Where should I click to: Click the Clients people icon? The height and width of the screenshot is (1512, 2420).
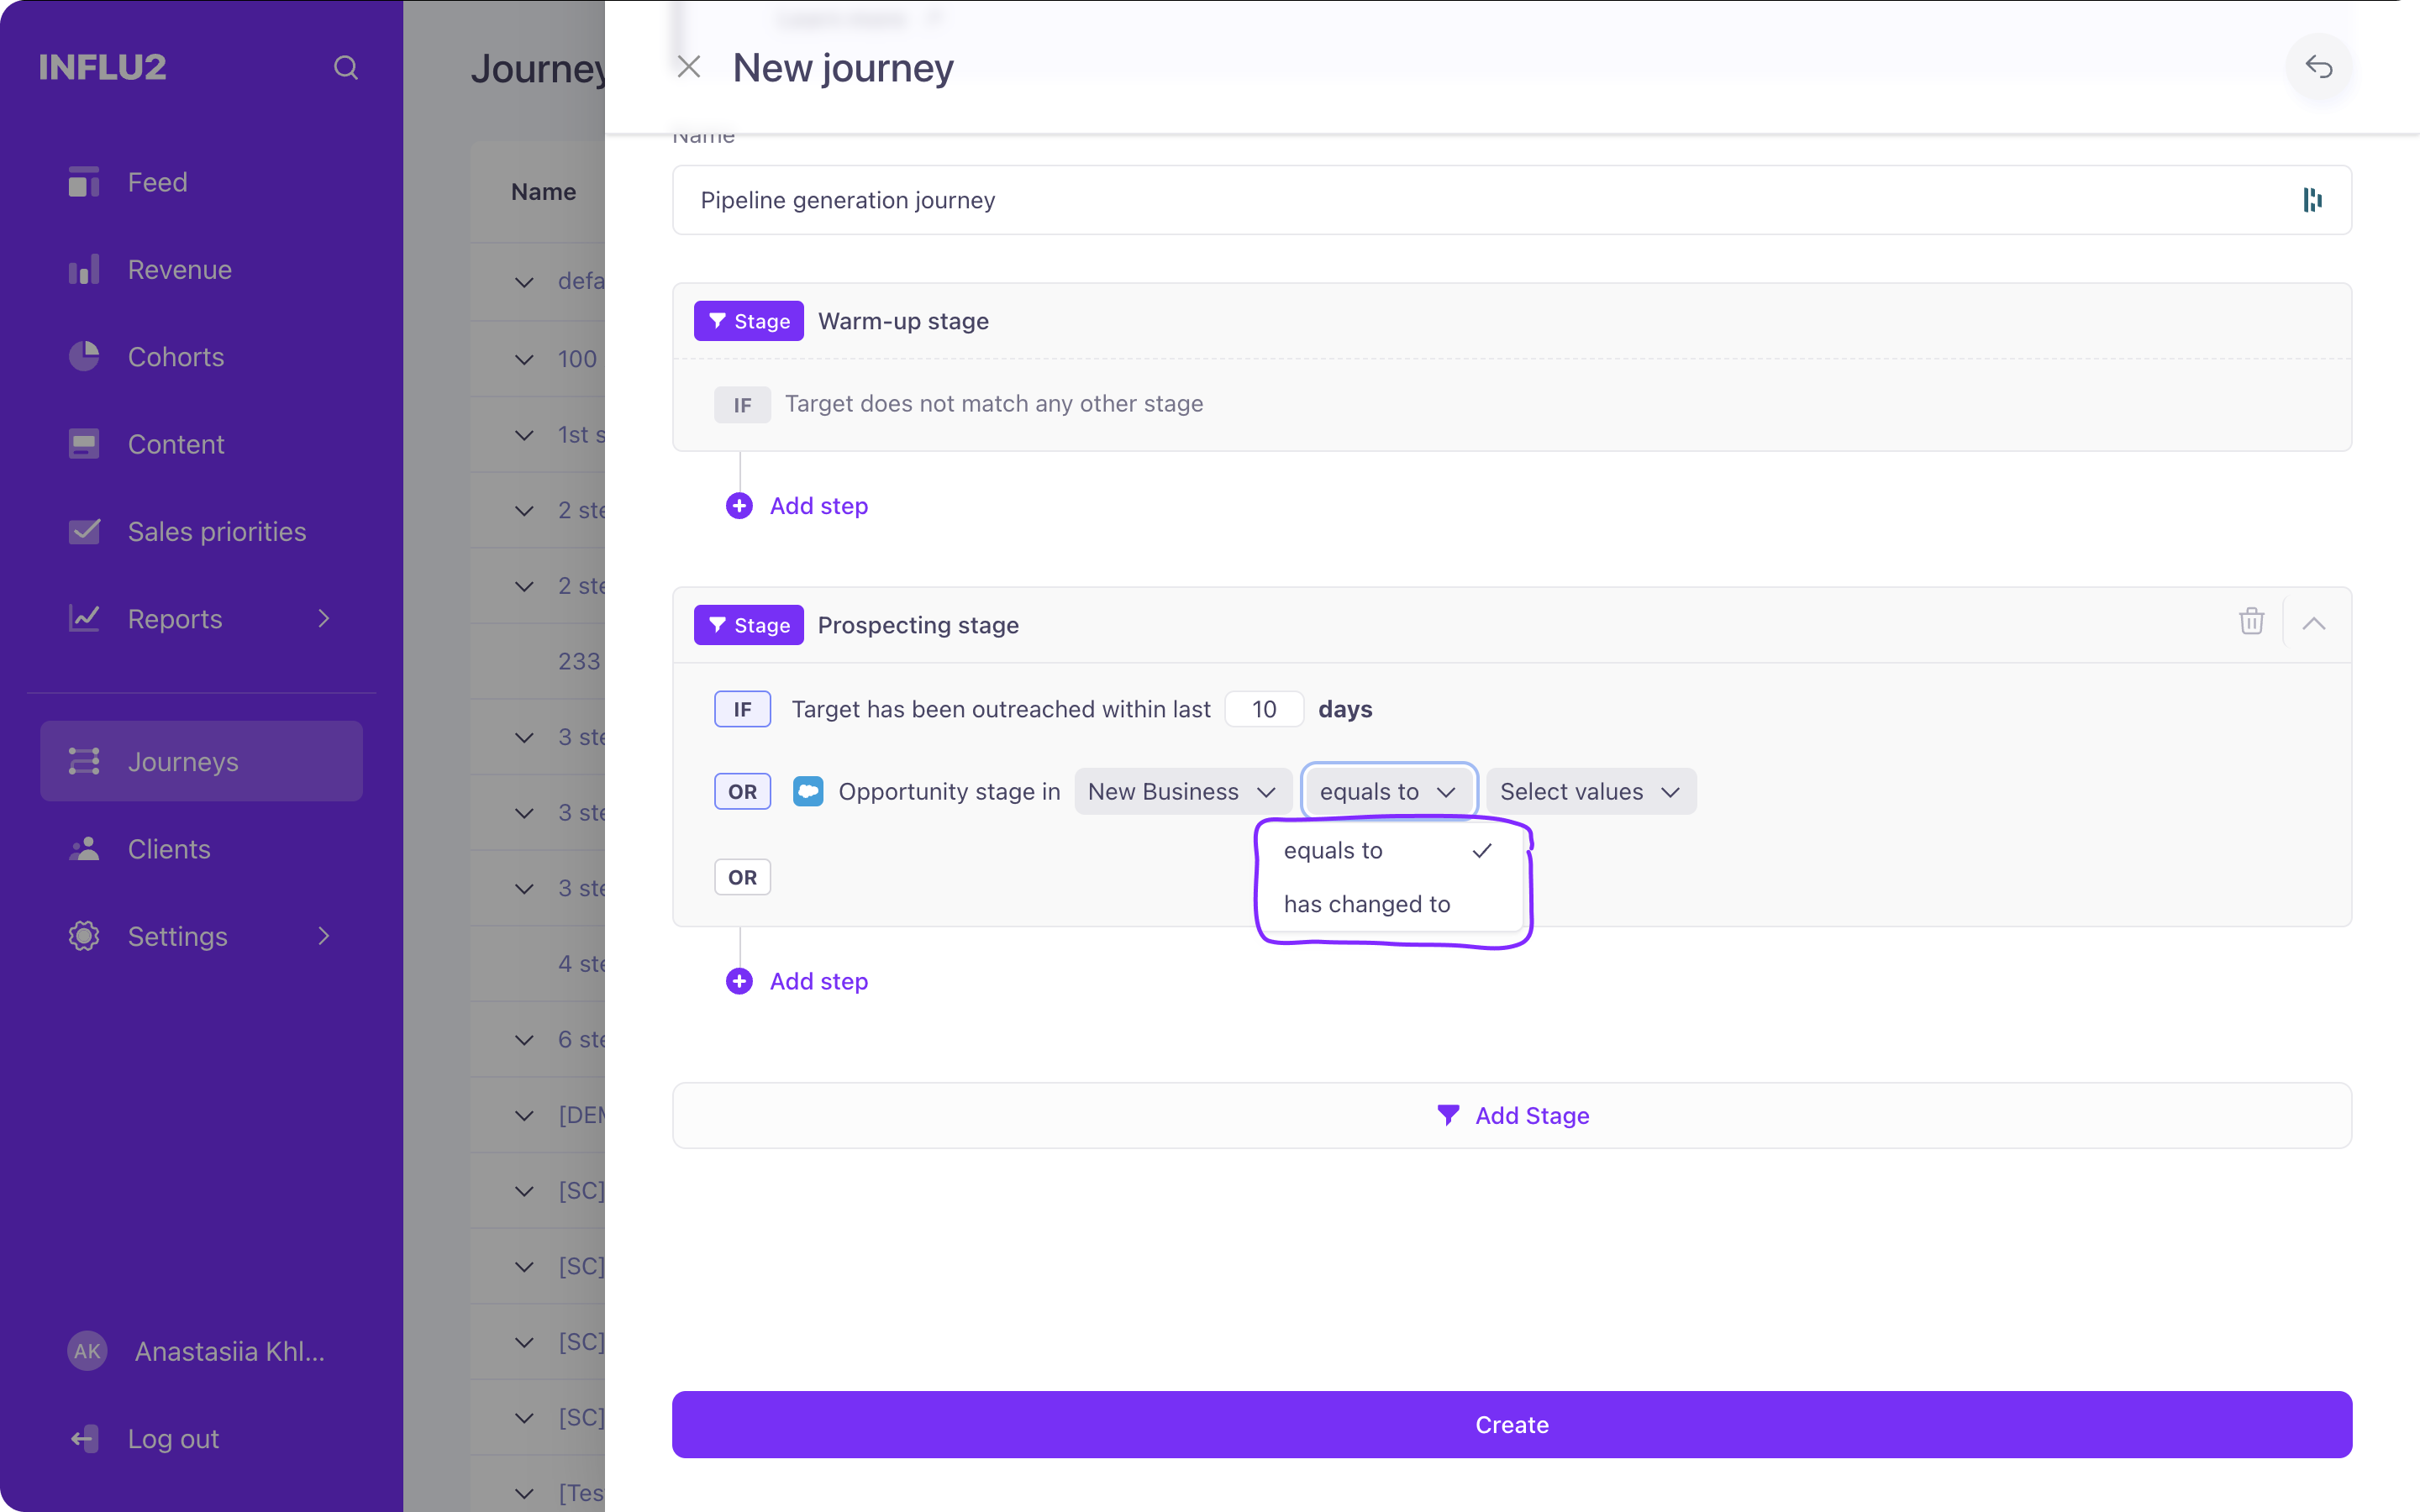pyautogui.click(x=84, y=848)
